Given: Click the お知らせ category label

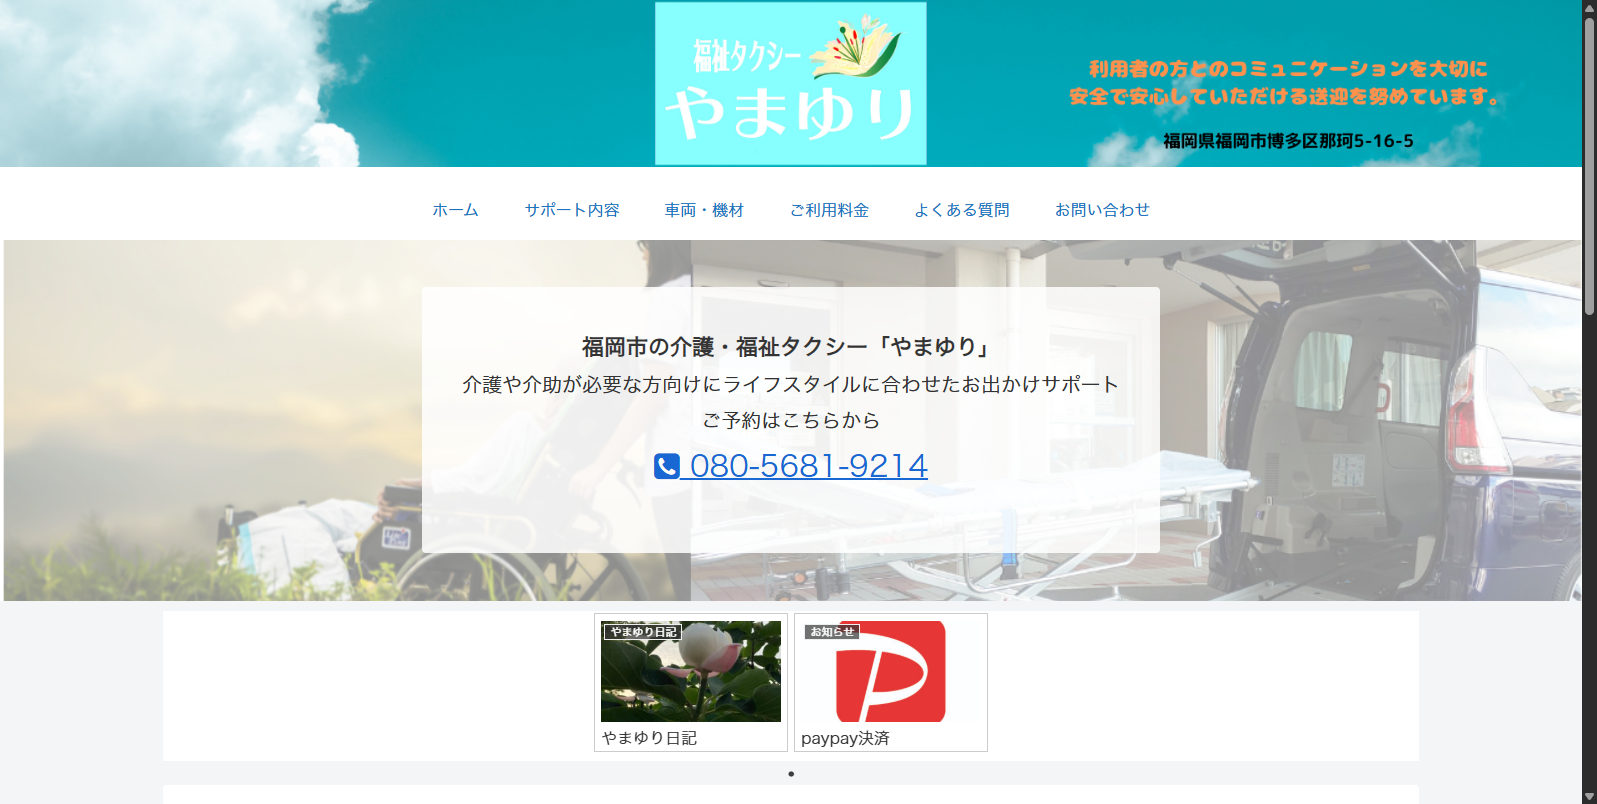Looking at the screenshot, I should (832, 632).
